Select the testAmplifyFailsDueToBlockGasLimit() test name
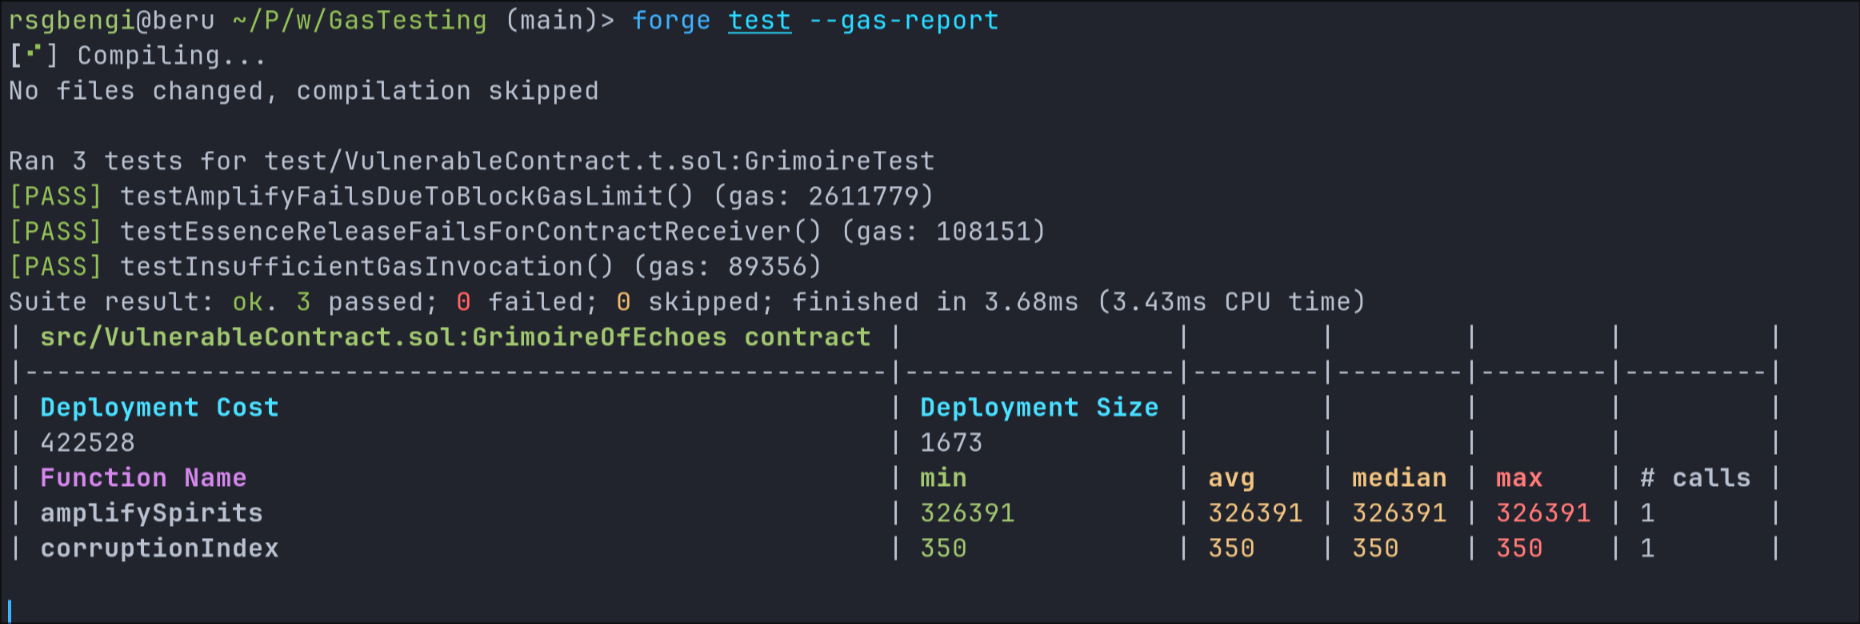Image resolution: width=1860 pixels, height=624 pixels. pos(407,196)
